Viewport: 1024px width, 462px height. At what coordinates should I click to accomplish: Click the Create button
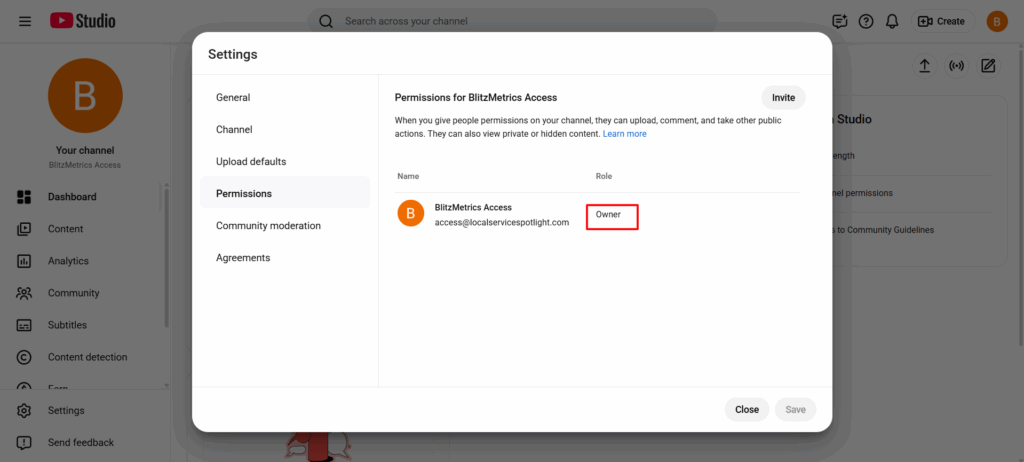coord(941,21)
